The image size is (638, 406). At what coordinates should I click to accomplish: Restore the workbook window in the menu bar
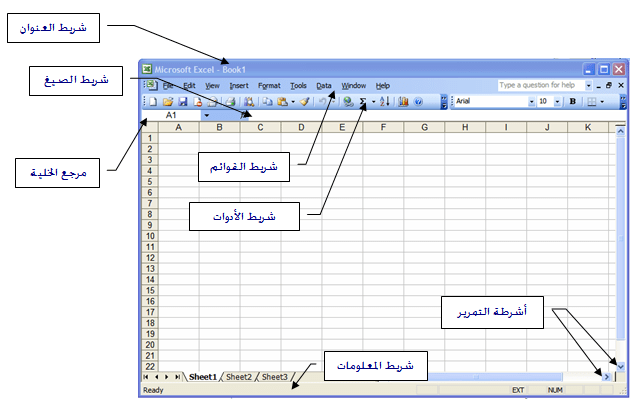click(x=609, y=85)
